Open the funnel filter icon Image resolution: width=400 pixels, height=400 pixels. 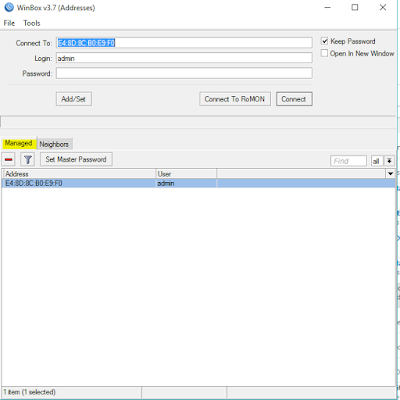(28, 160)
